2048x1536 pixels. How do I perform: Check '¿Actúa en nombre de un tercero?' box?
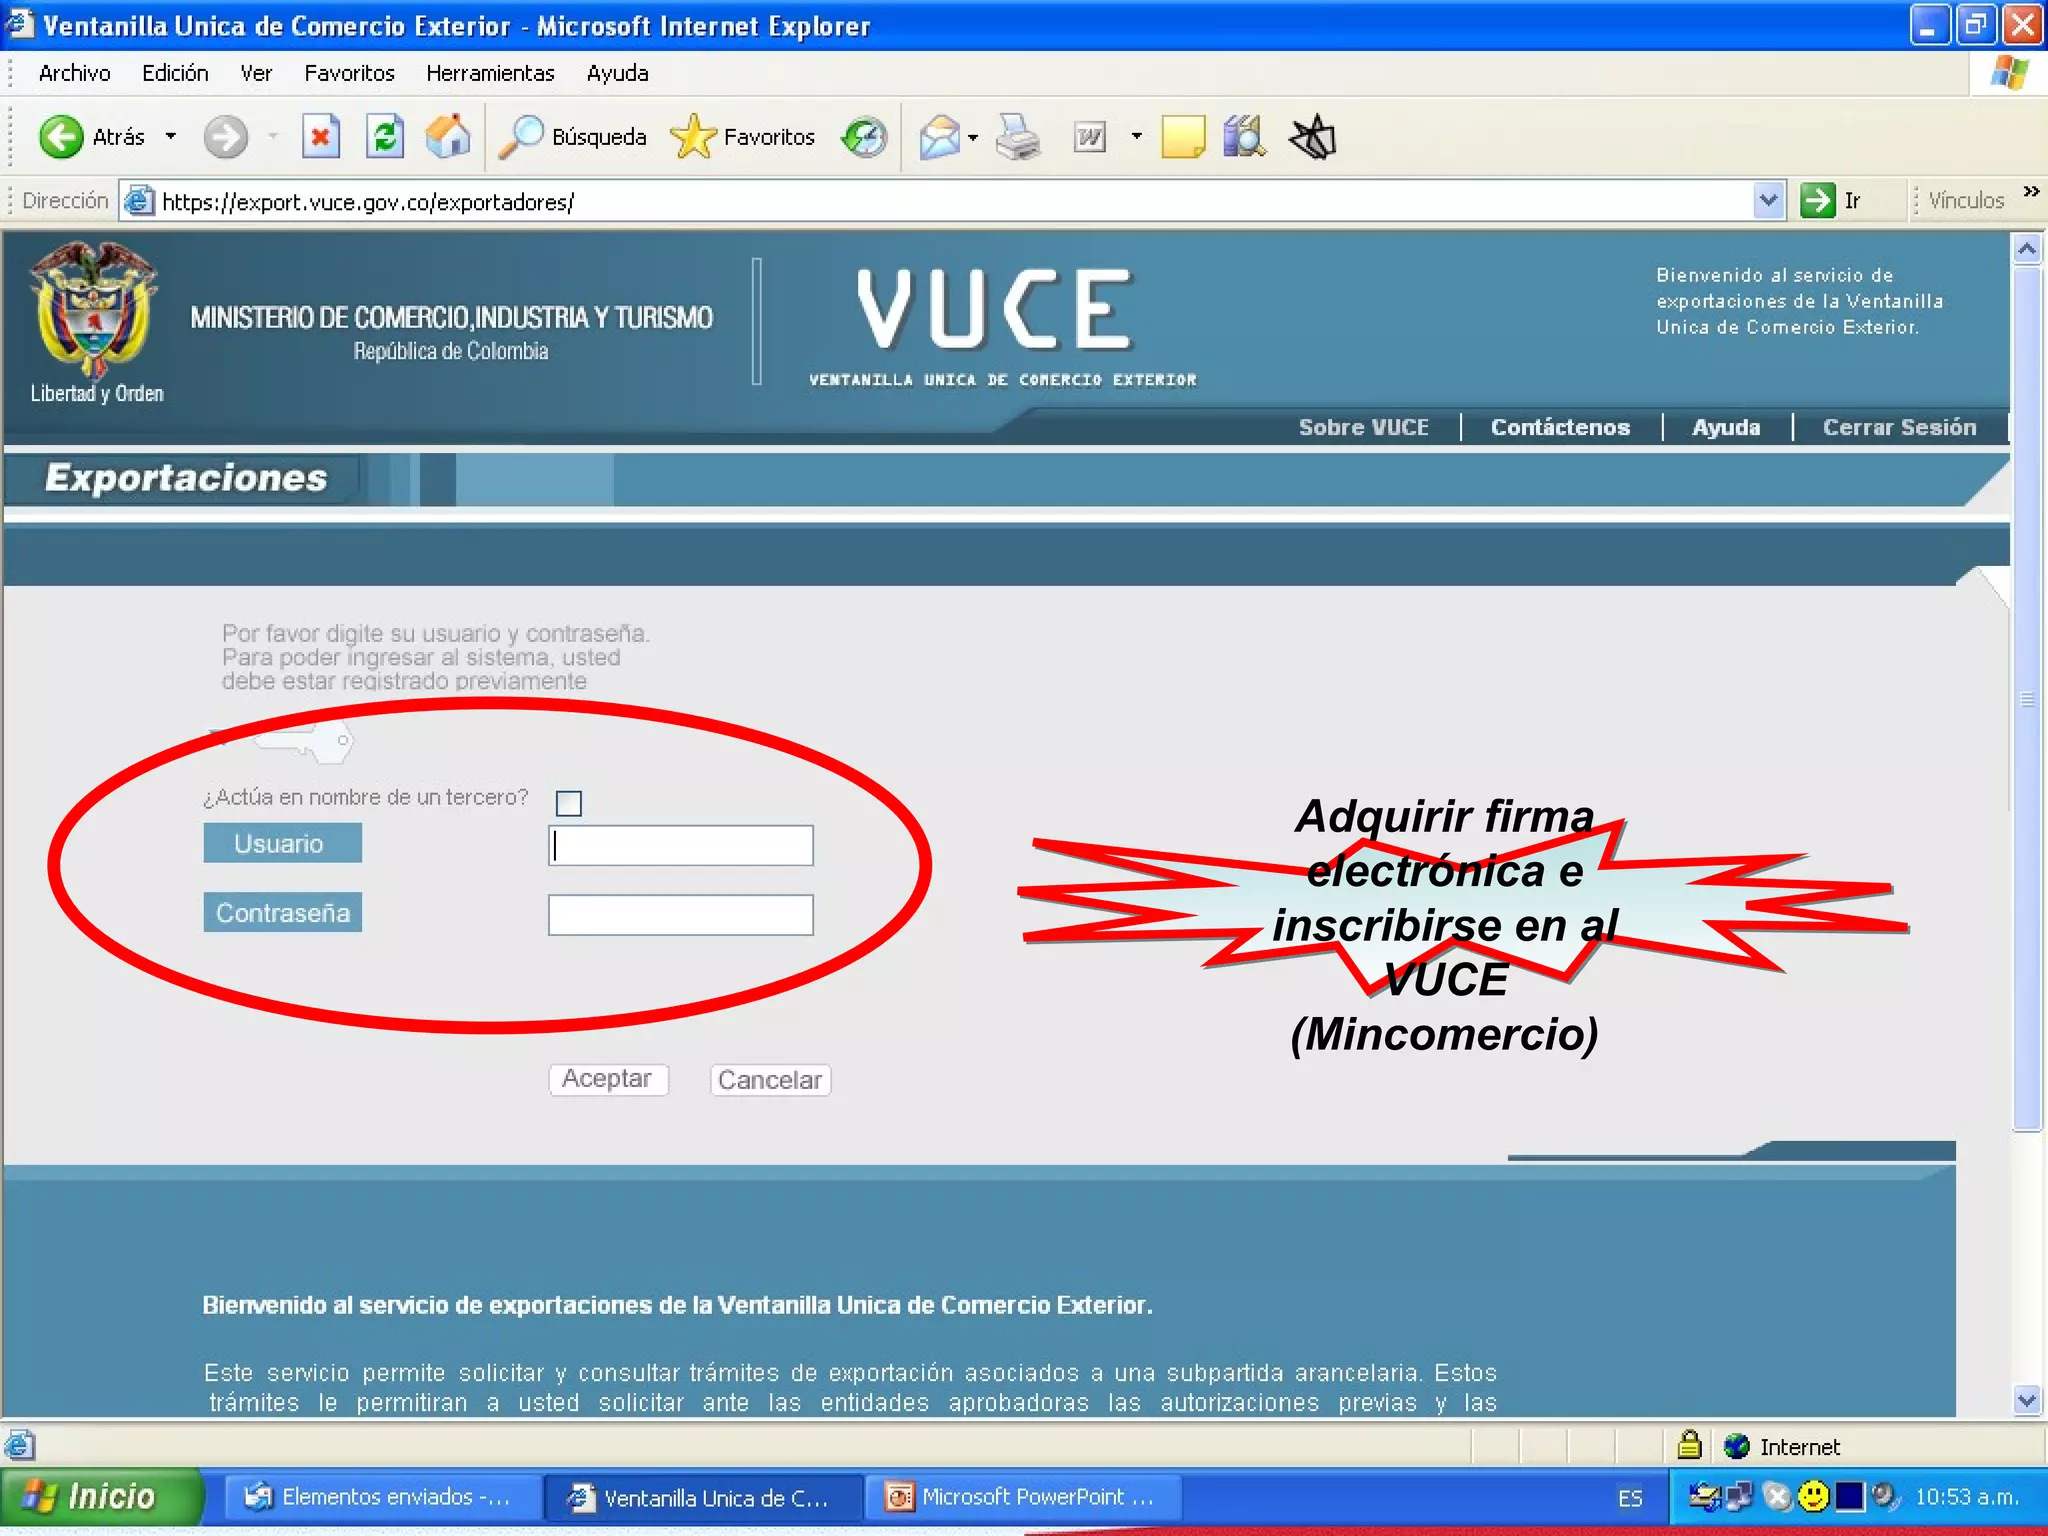[569, 803]
